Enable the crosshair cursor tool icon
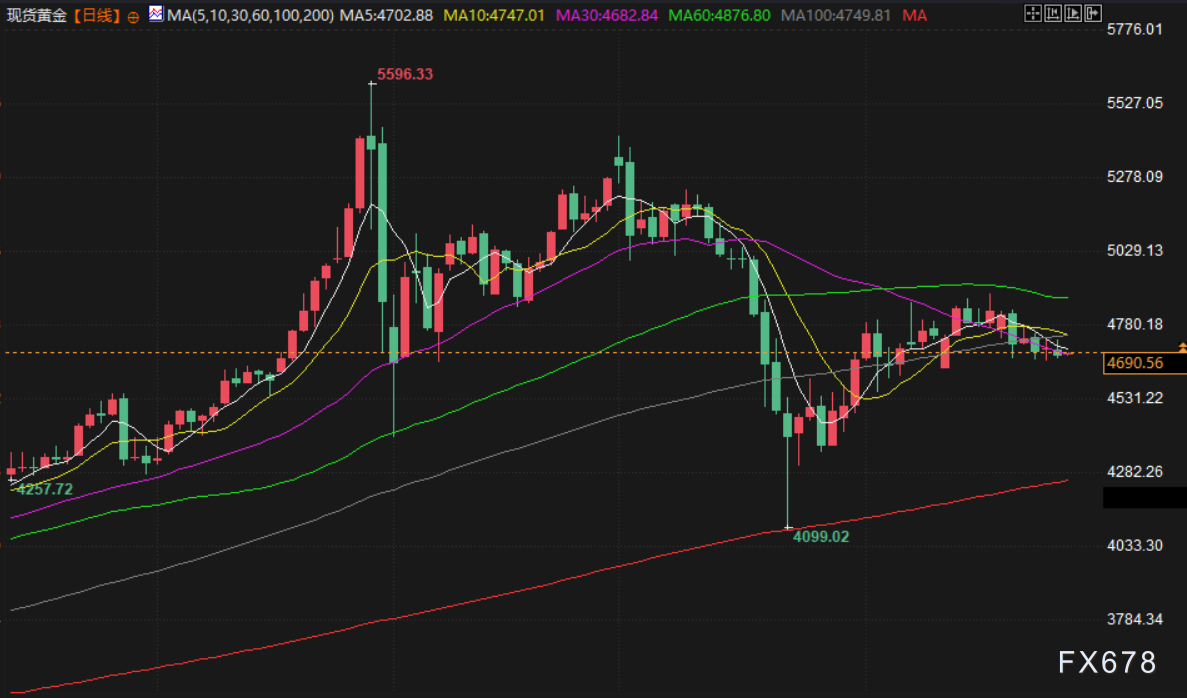Viewport: 1187px width, 698px height. [1033, 13]
